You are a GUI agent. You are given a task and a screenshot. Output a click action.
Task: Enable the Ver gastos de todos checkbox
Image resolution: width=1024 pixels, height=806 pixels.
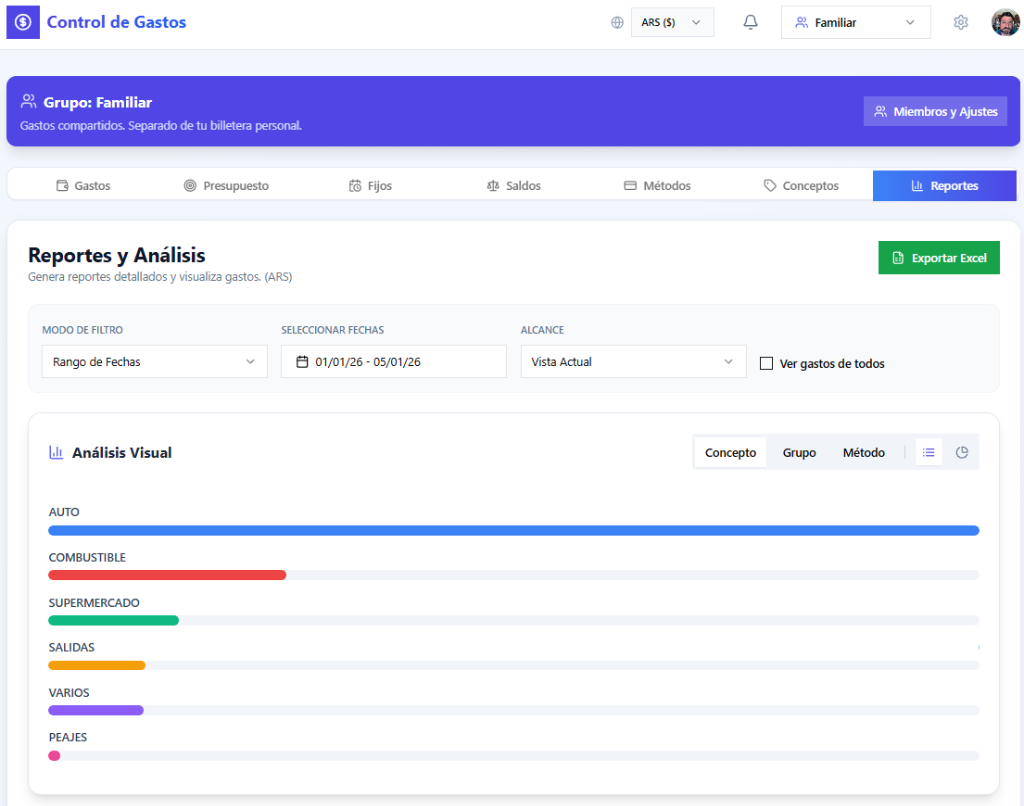[767, 364]
